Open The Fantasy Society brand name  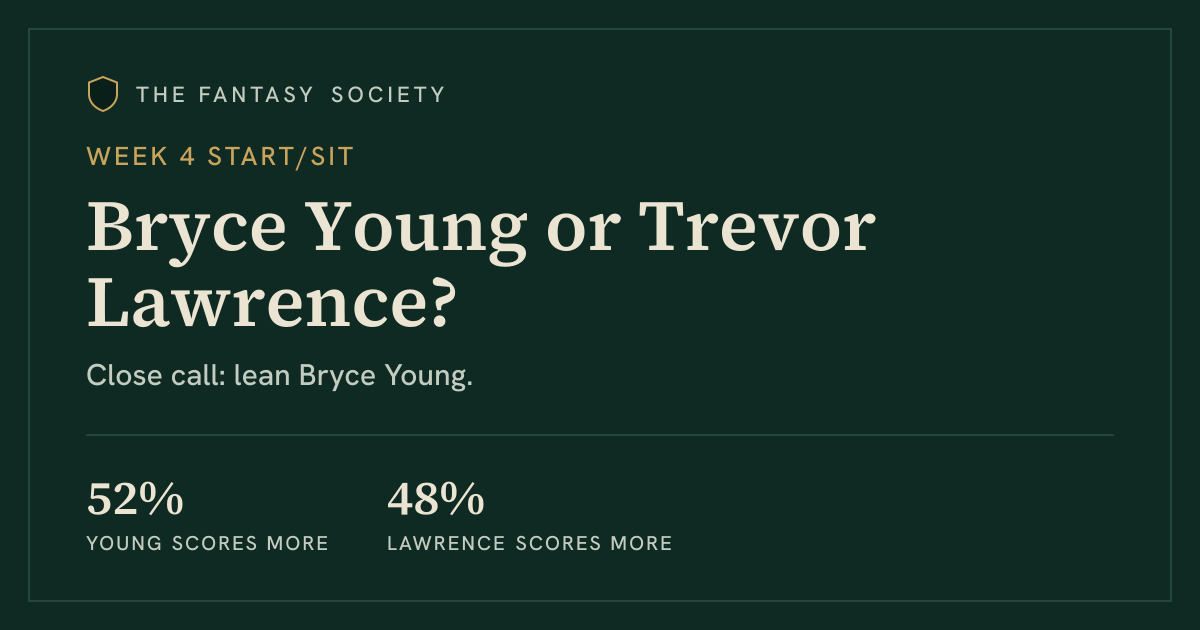tap(291, 95)
